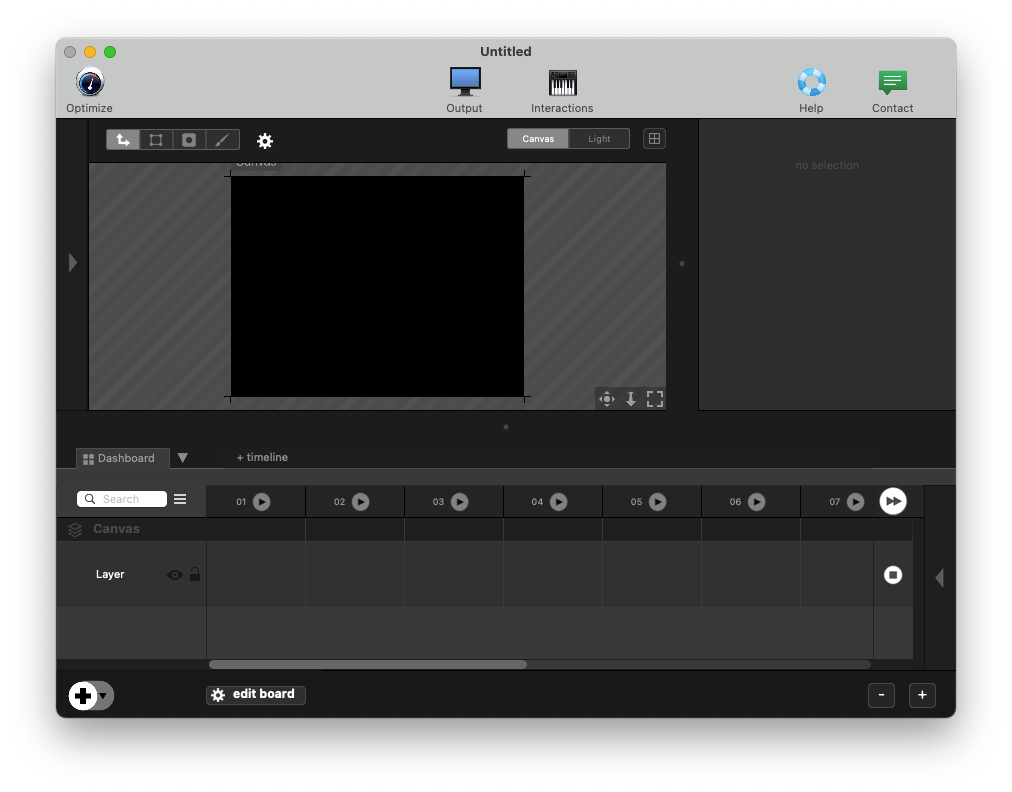Zoom in with the plus button
Image resolution: width=1012 pixels, height=792 pixels.
pos(922,695)
